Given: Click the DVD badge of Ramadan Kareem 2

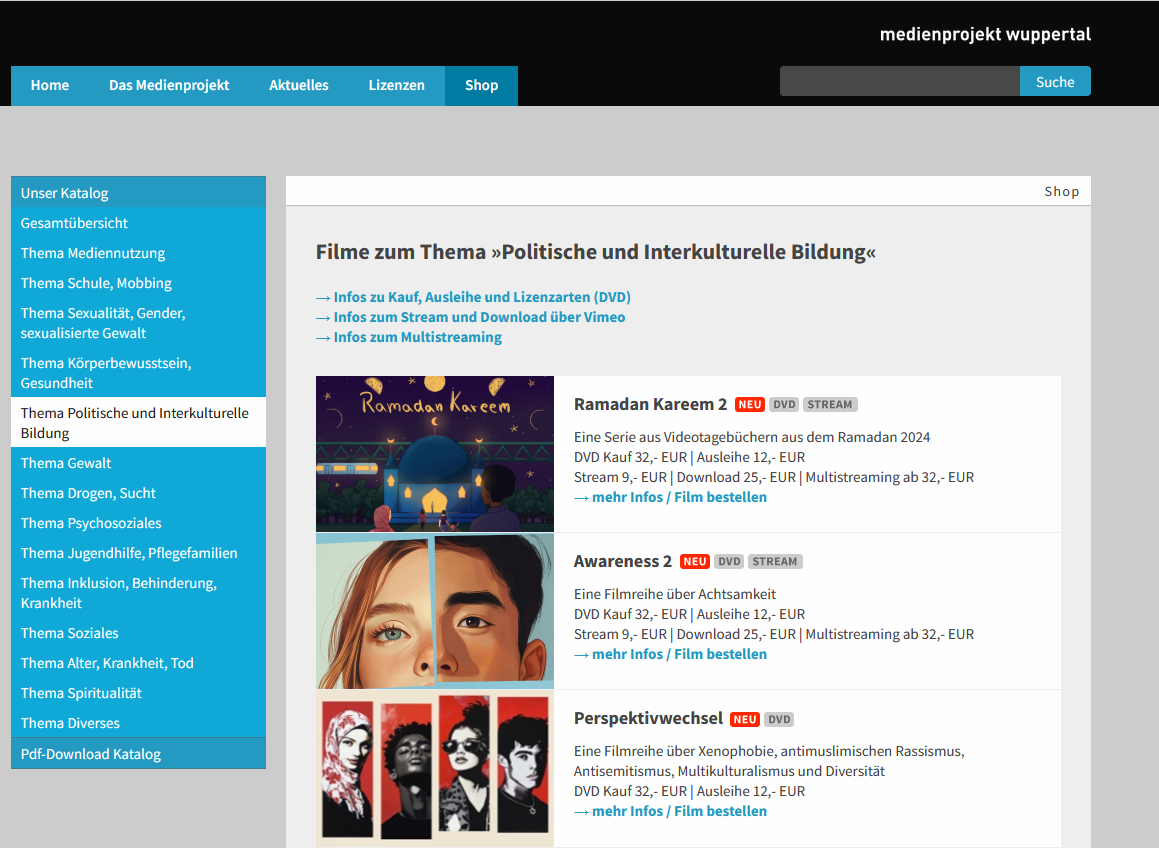Looking at the screenshot, I should click(784, 404).
